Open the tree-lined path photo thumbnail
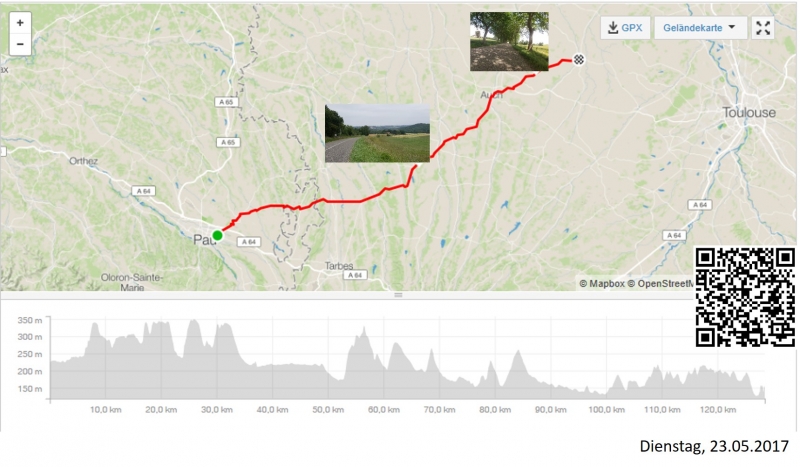Screen dimensions: 800x467 (x=509, y=41)
